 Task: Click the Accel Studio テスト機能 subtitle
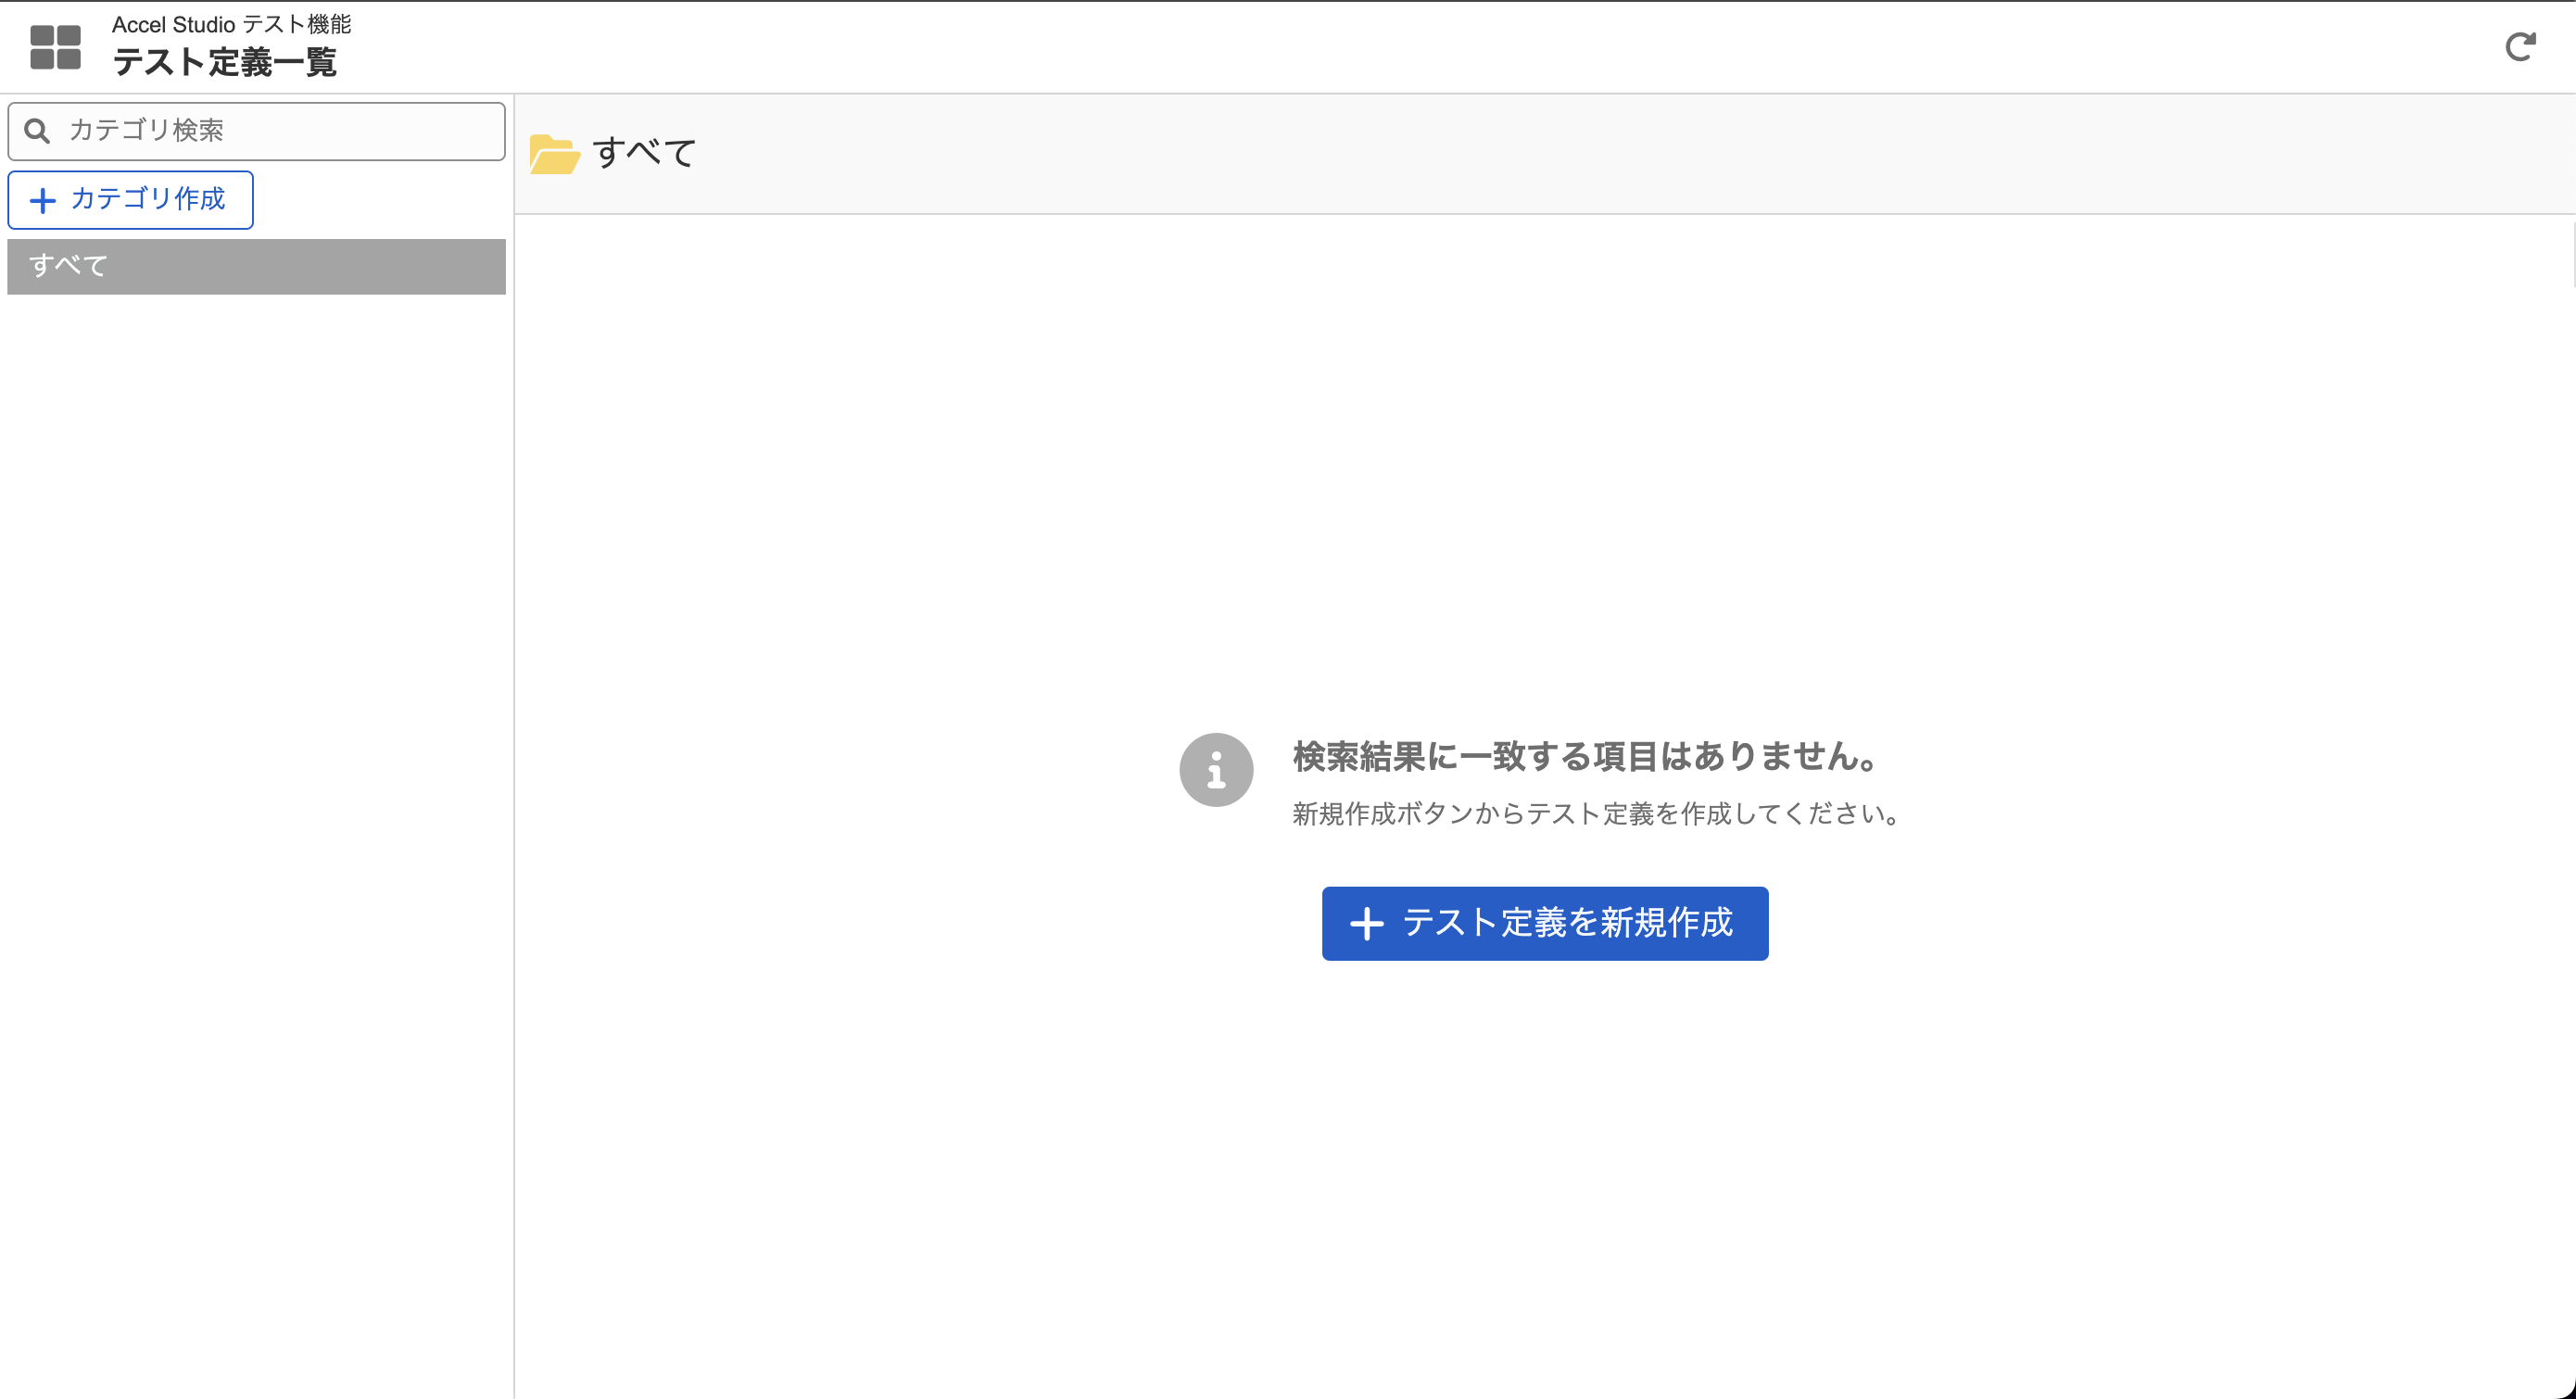coord(231,24)
